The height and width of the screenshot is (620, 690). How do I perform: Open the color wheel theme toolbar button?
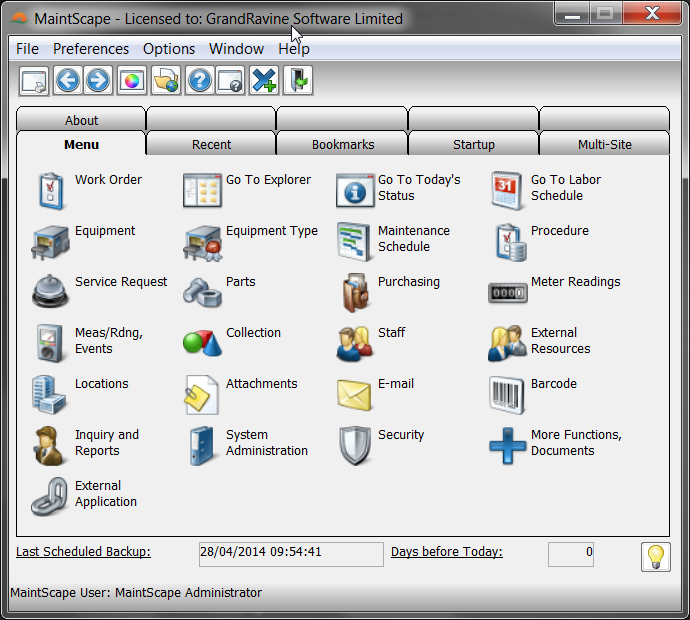(132, 81)
